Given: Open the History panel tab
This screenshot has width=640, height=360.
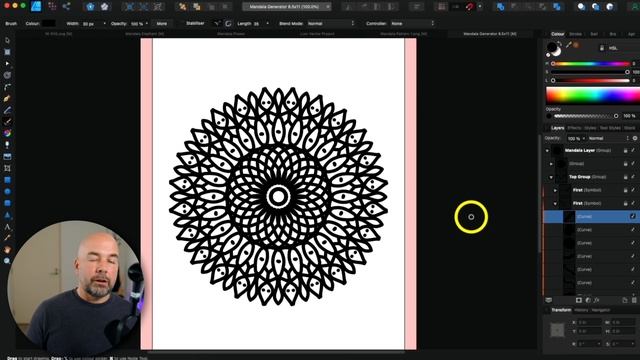Looking at the screenshot, I should point(581,310).
